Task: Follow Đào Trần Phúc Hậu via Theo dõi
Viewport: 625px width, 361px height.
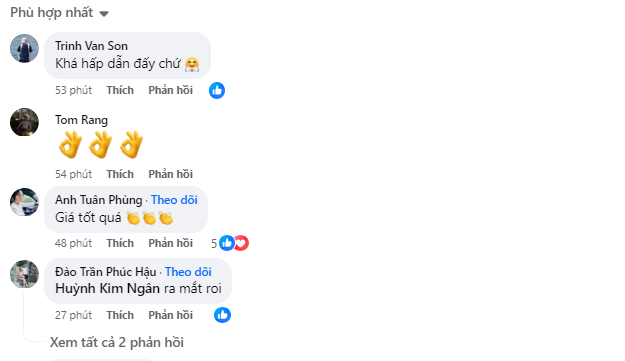Action: 188,272
